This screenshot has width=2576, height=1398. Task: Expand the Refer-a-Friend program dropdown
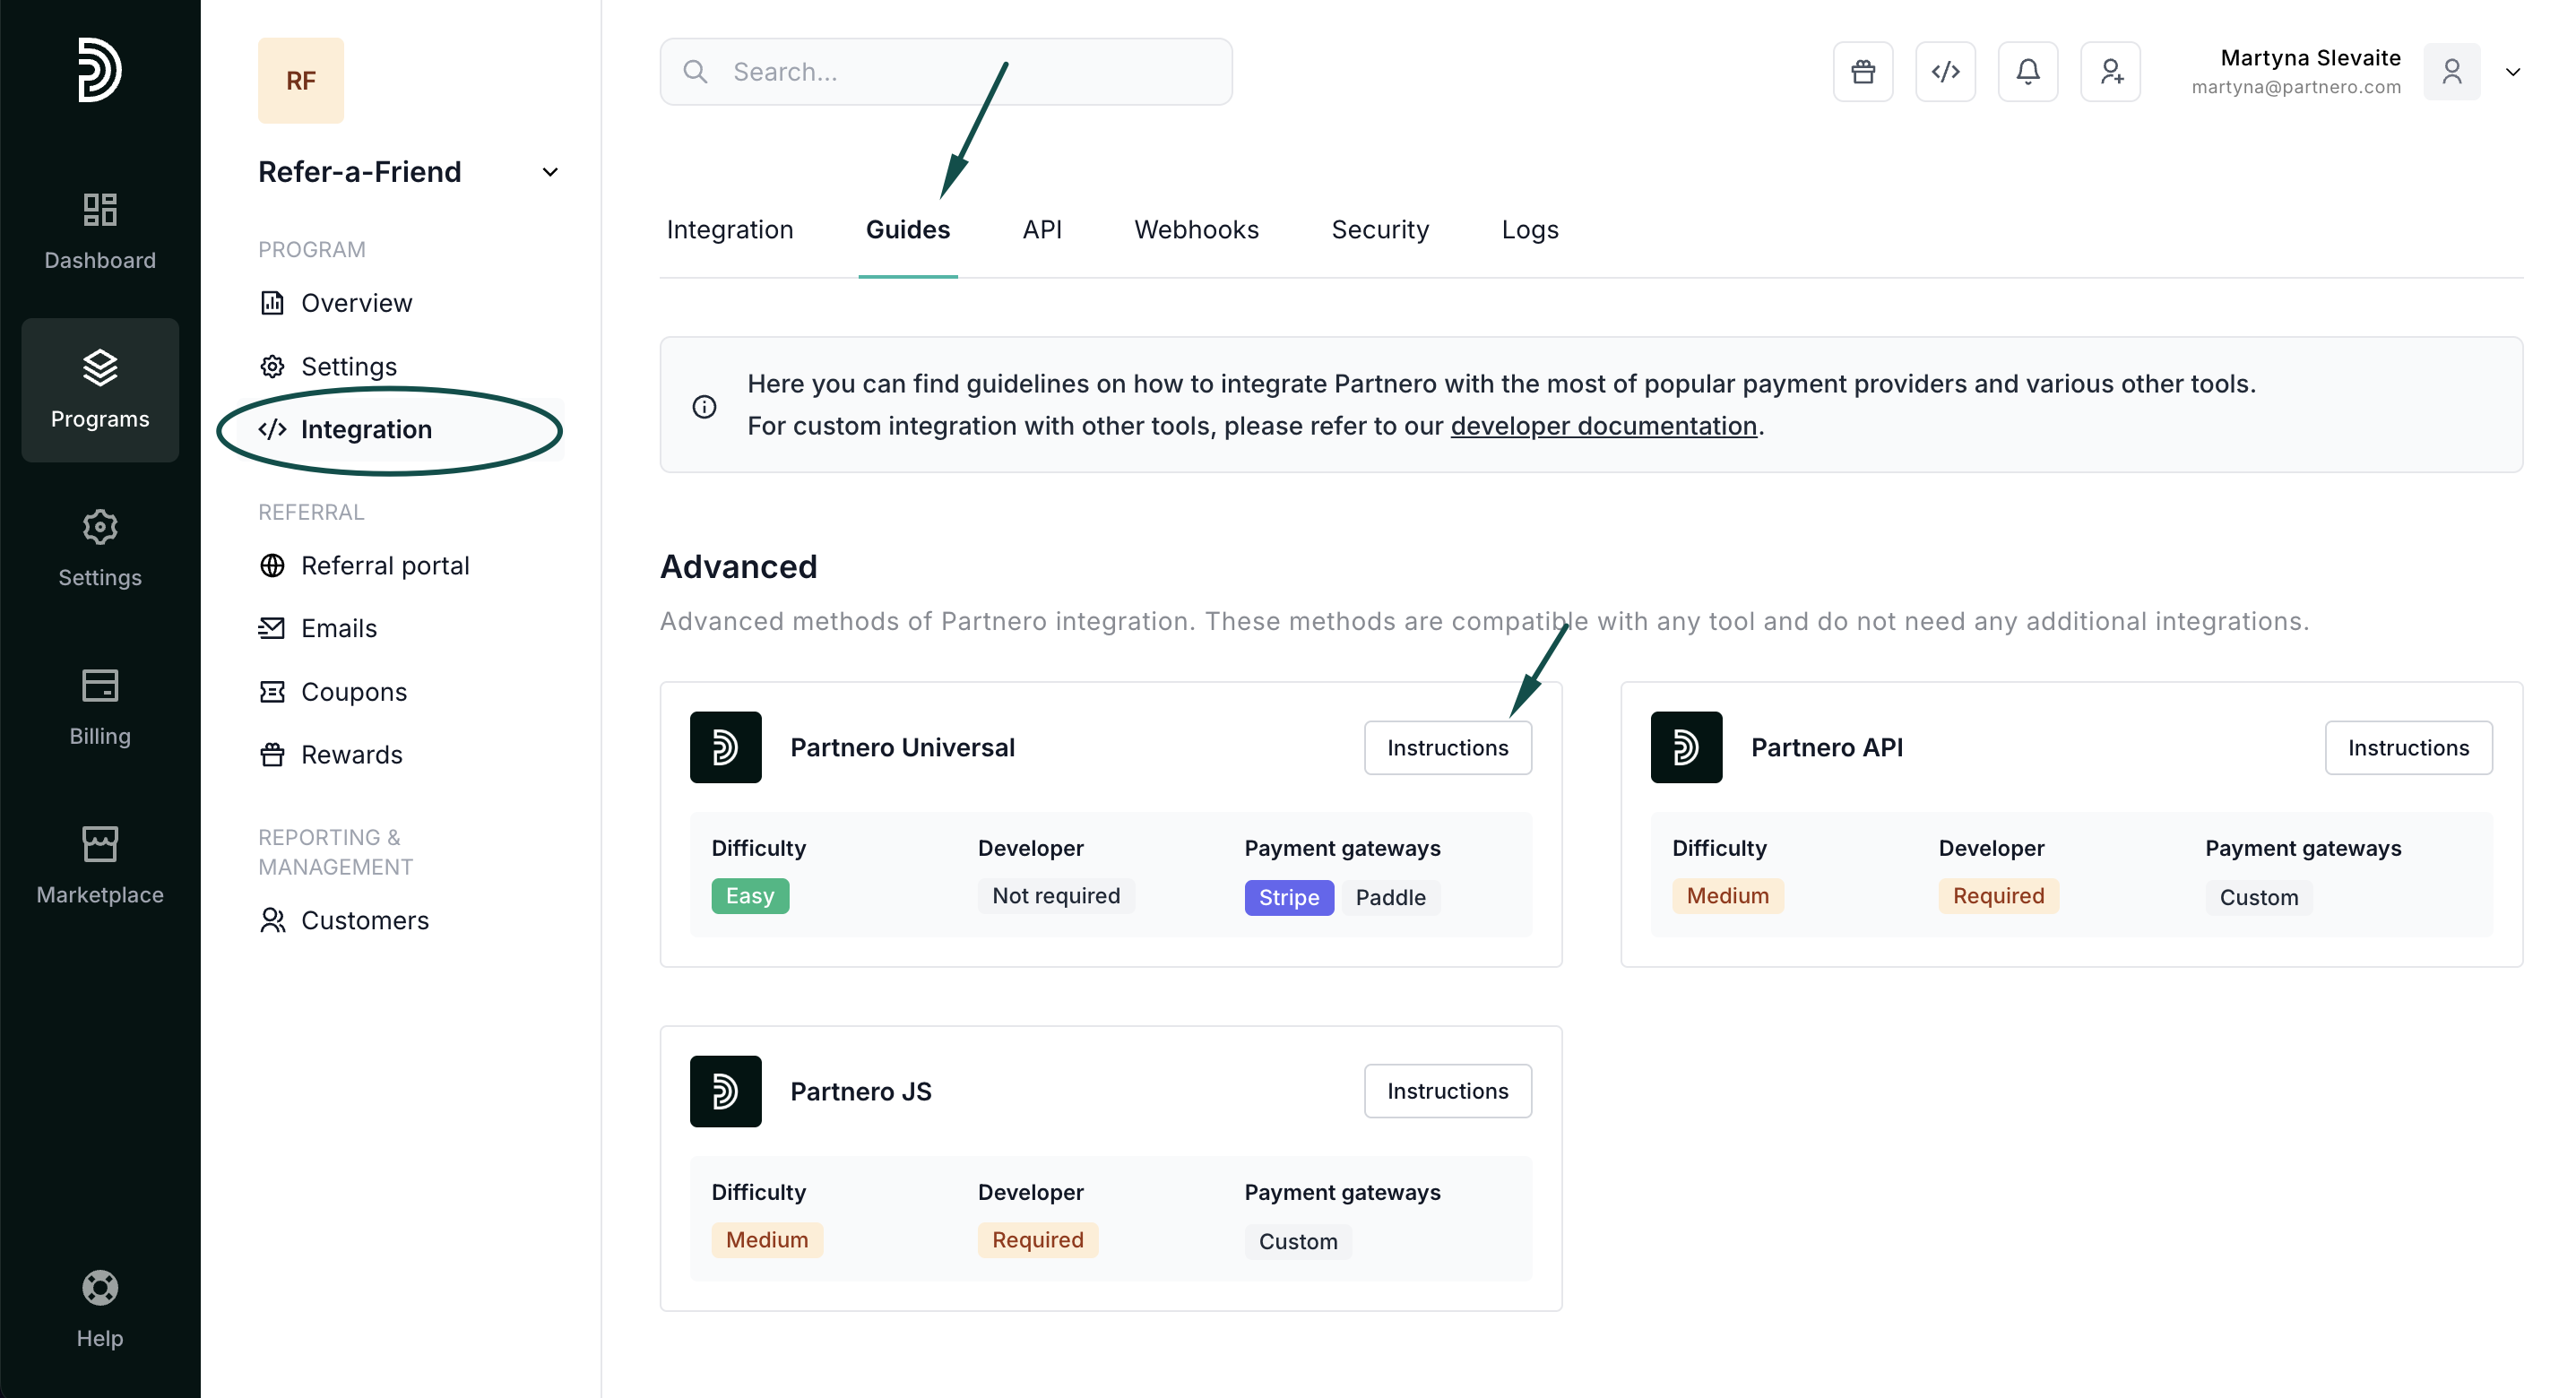click(x=550, y=172)
